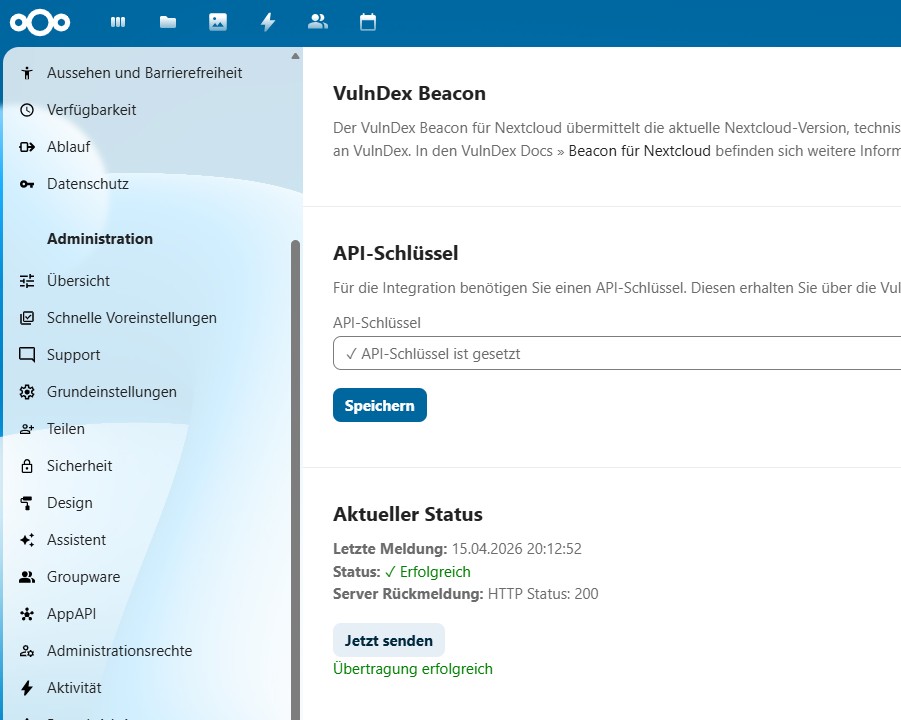Image resolution: width=901 pixels, height=720 pixels.
Task: Select the gear icon next to Grundeinstellungen
Action: (27, 392)
